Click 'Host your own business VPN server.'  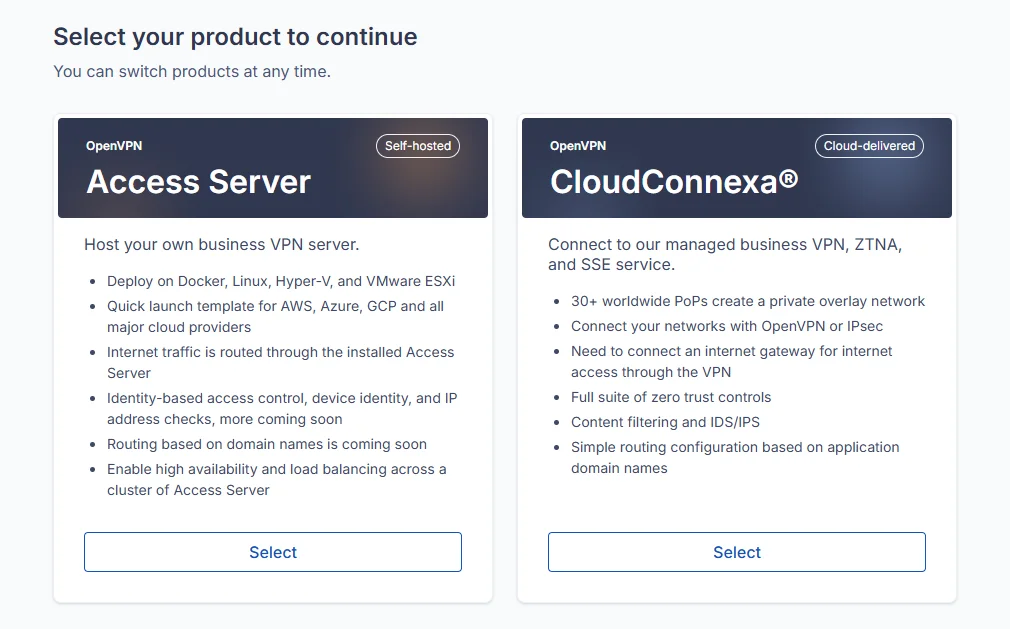(x=222, y=245)
